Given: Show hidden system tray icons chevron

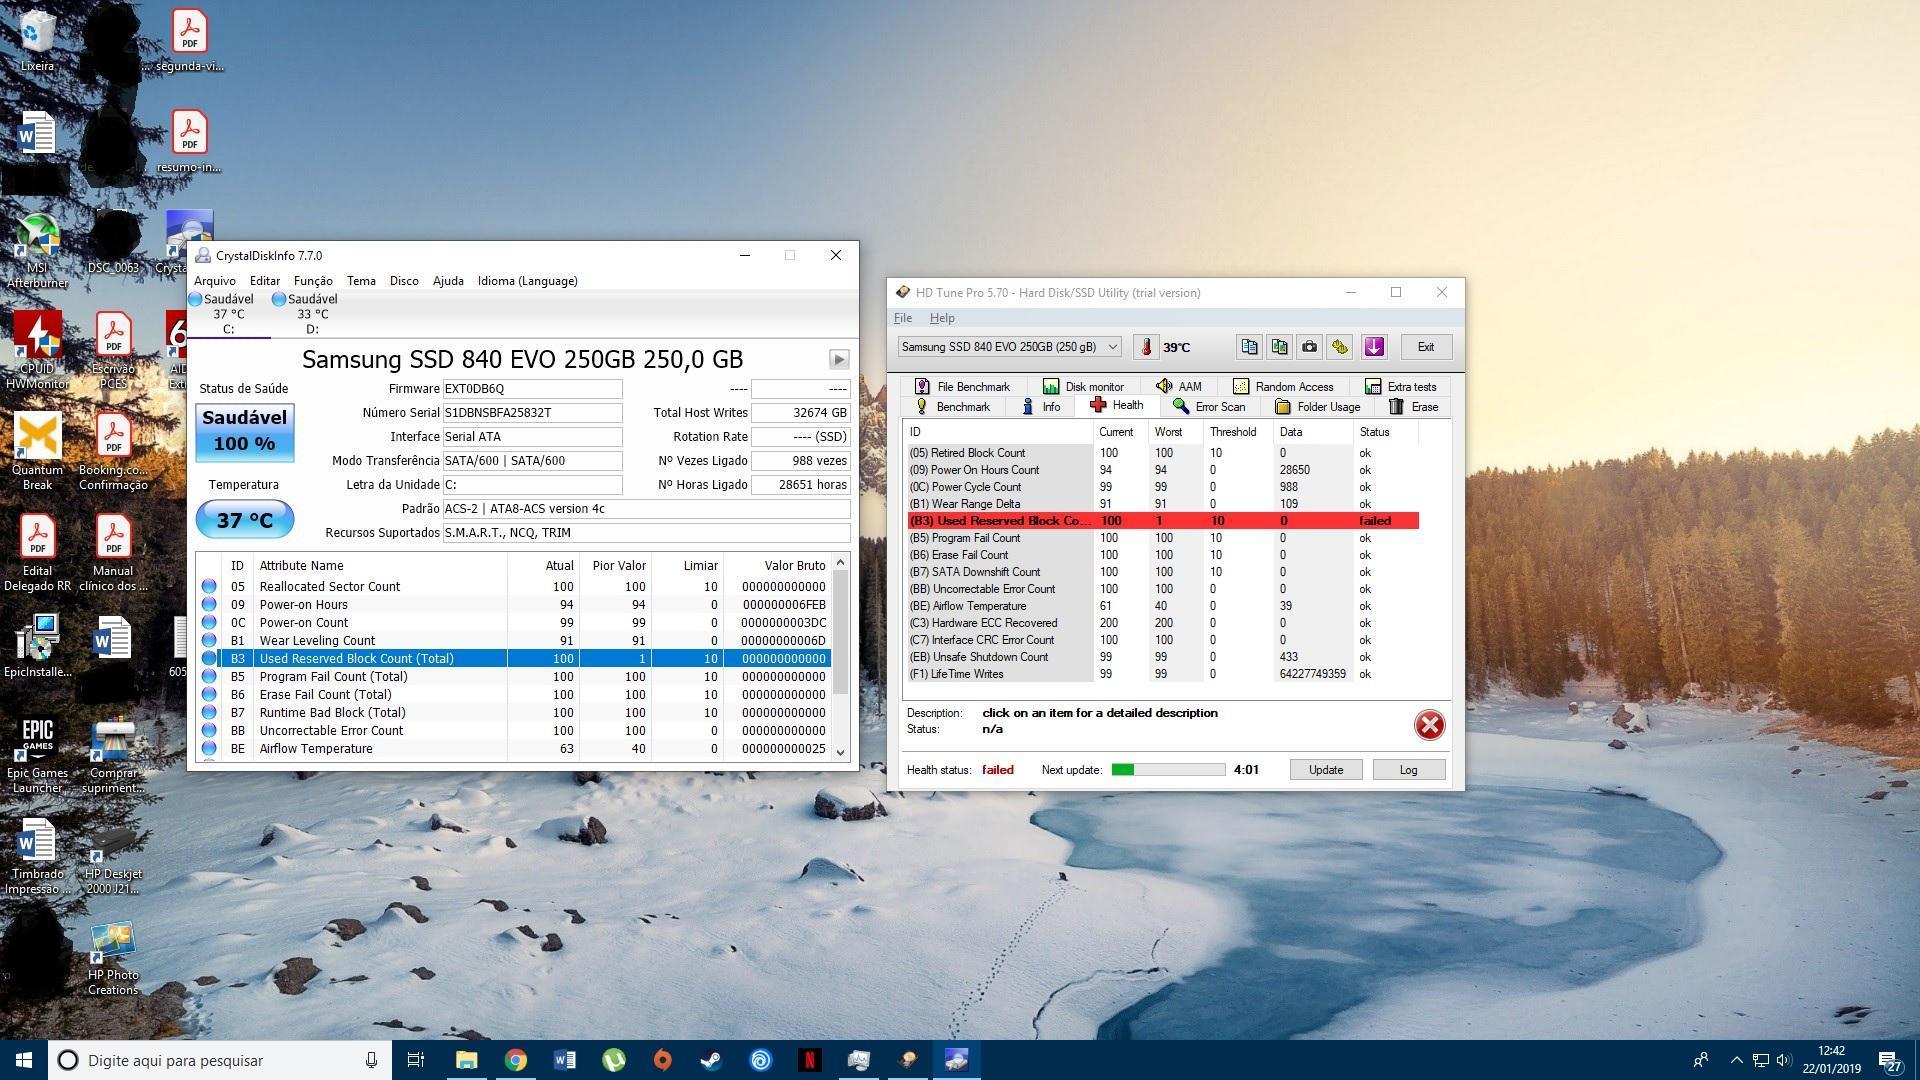Looking at the screenshot, I should click(x=1736, y=1060).
